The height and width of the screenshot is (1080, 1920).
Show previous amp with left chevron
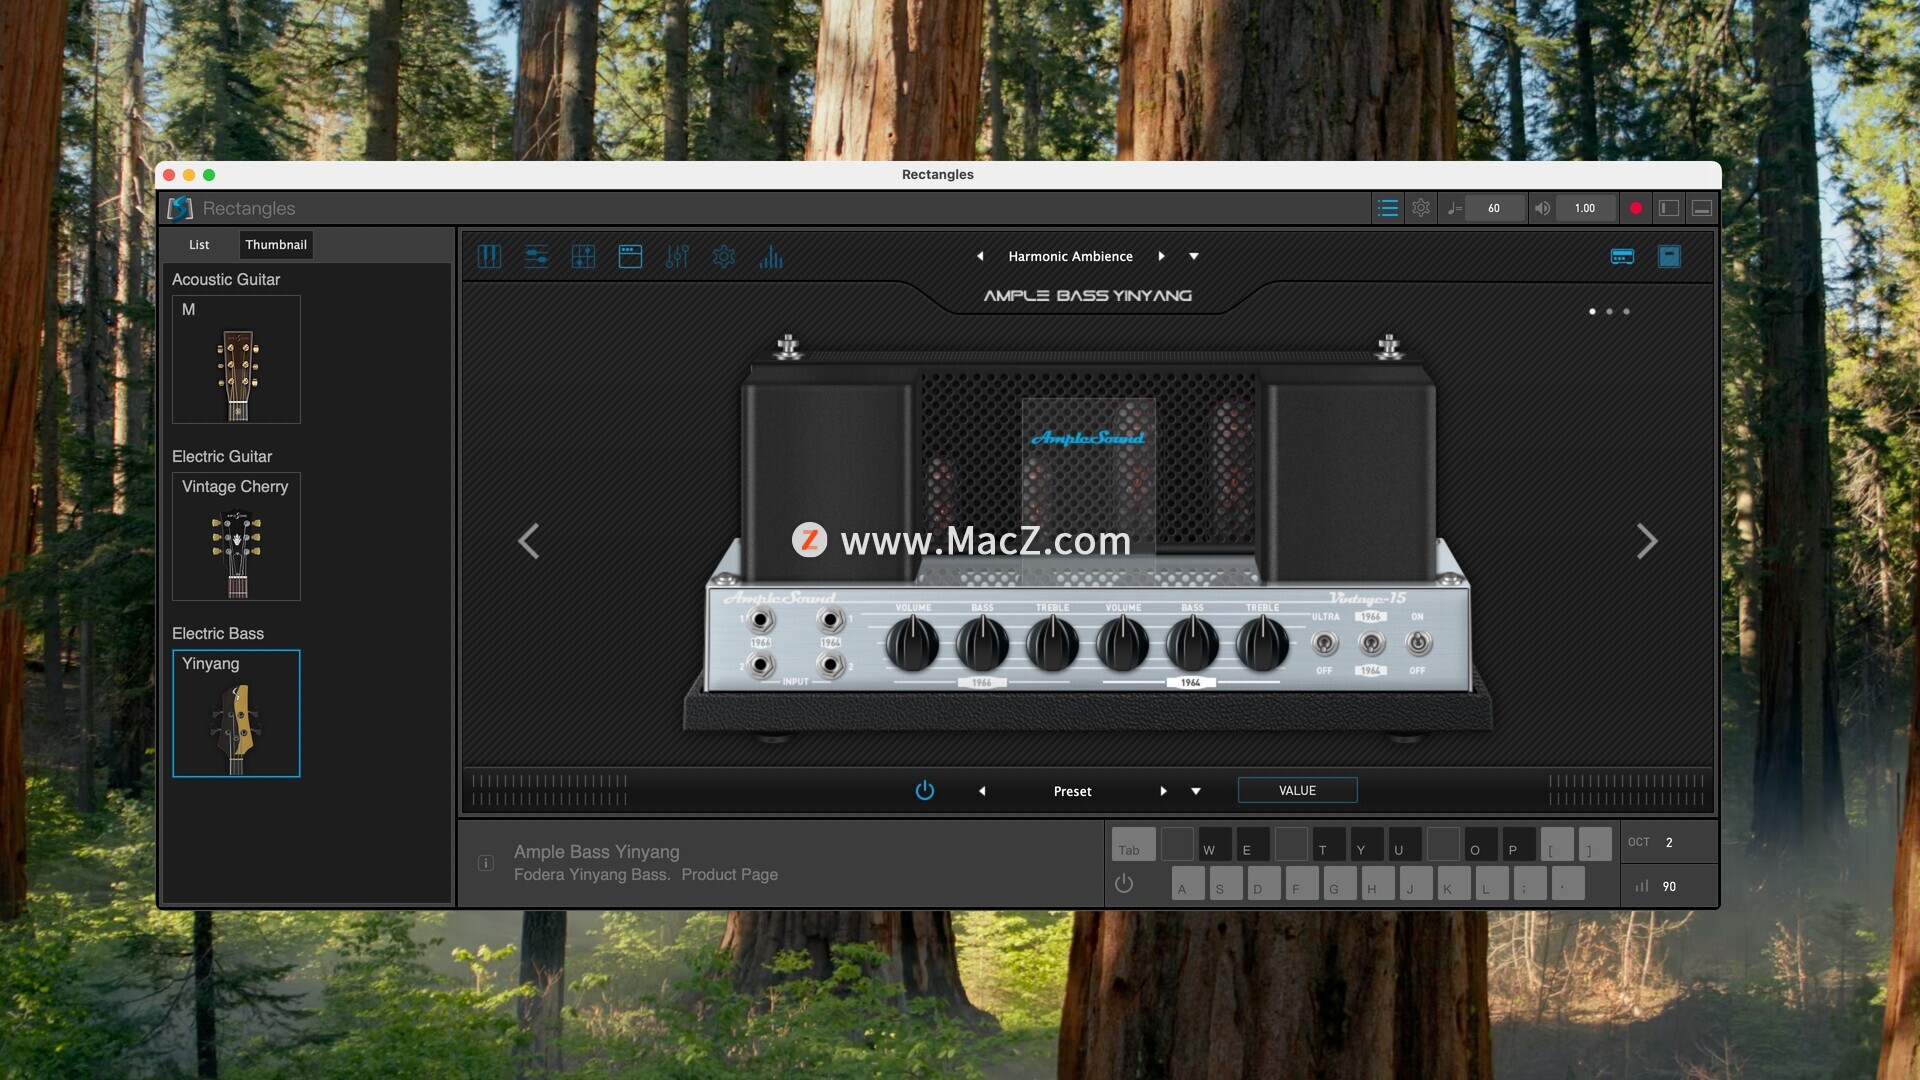(529, 541)
